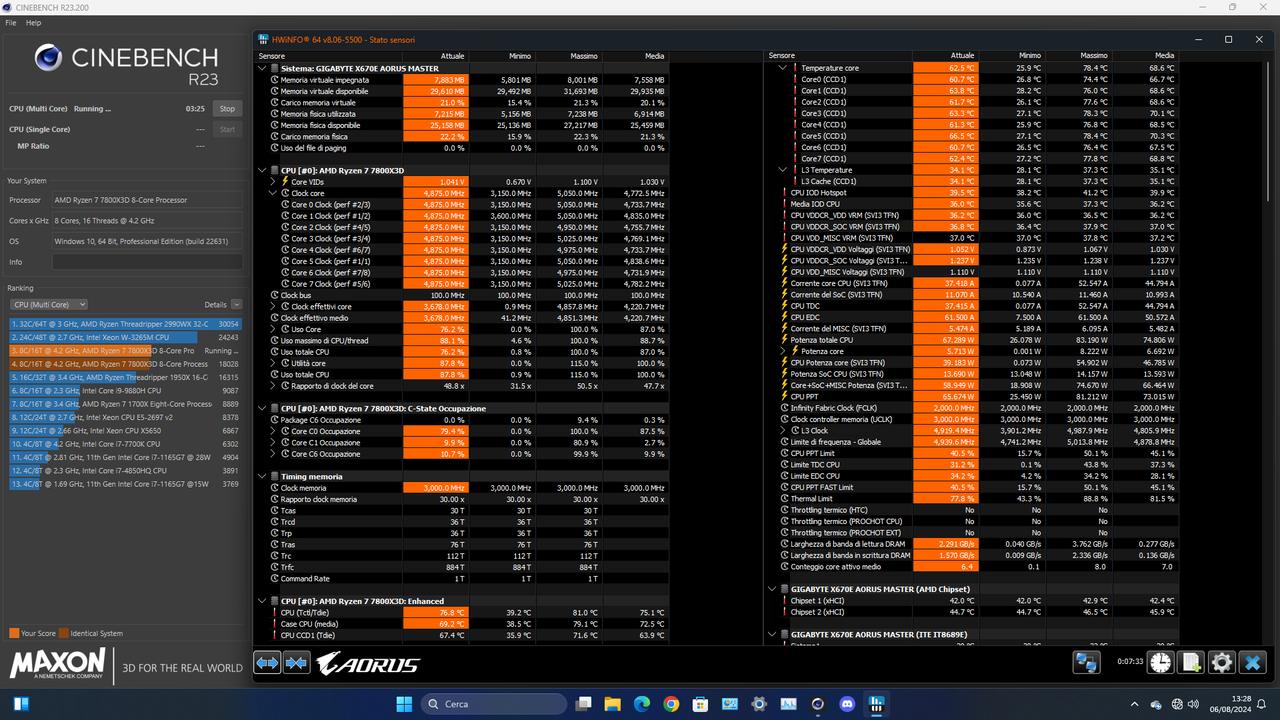Open the File menu in Cinebench
The image size is (1280, 720).
(10, 22)
